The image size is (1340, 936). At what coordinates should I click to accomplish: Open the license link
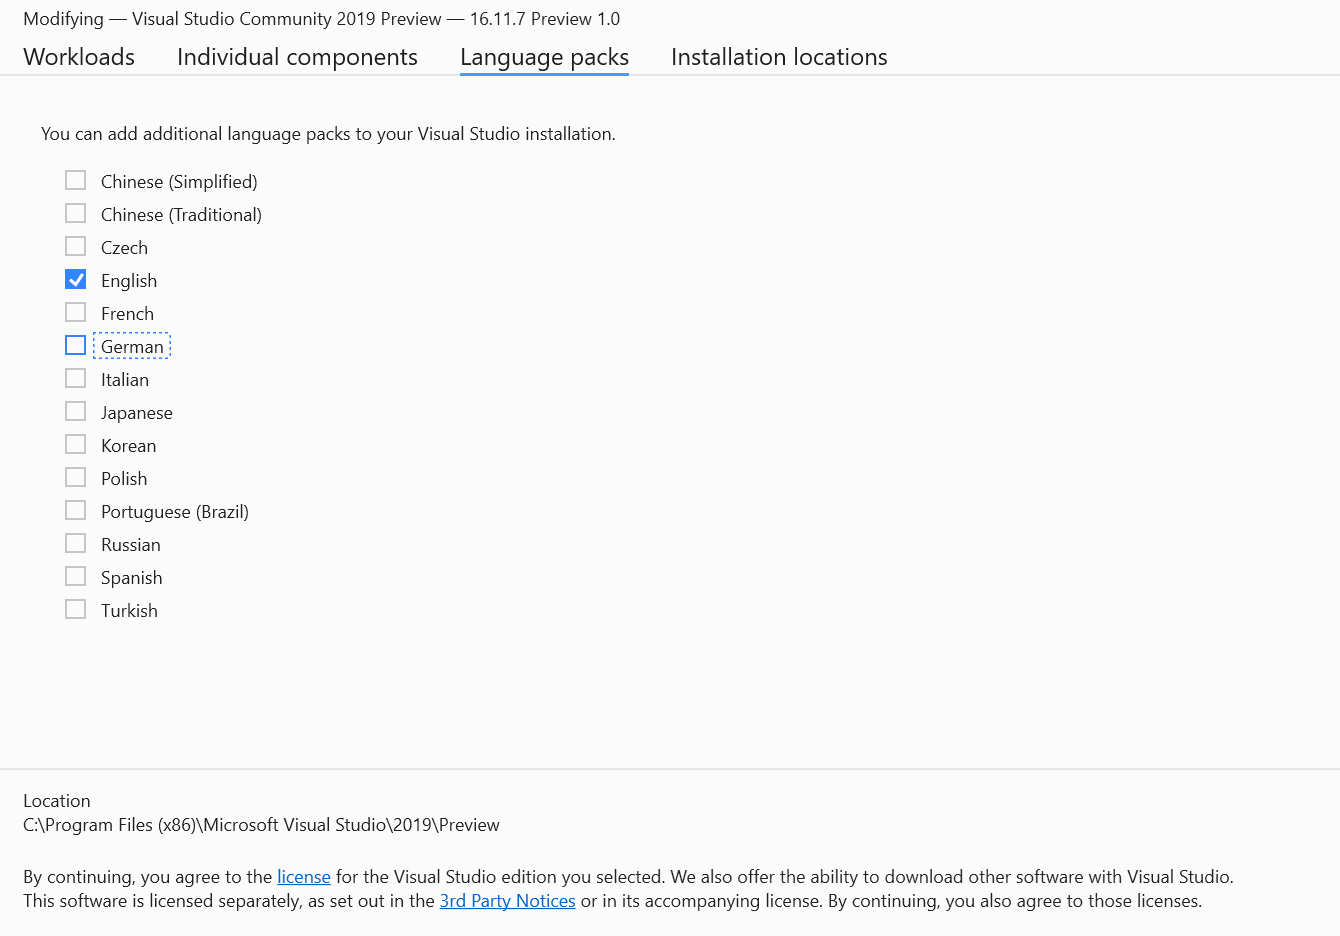click(x=303, y=876)
